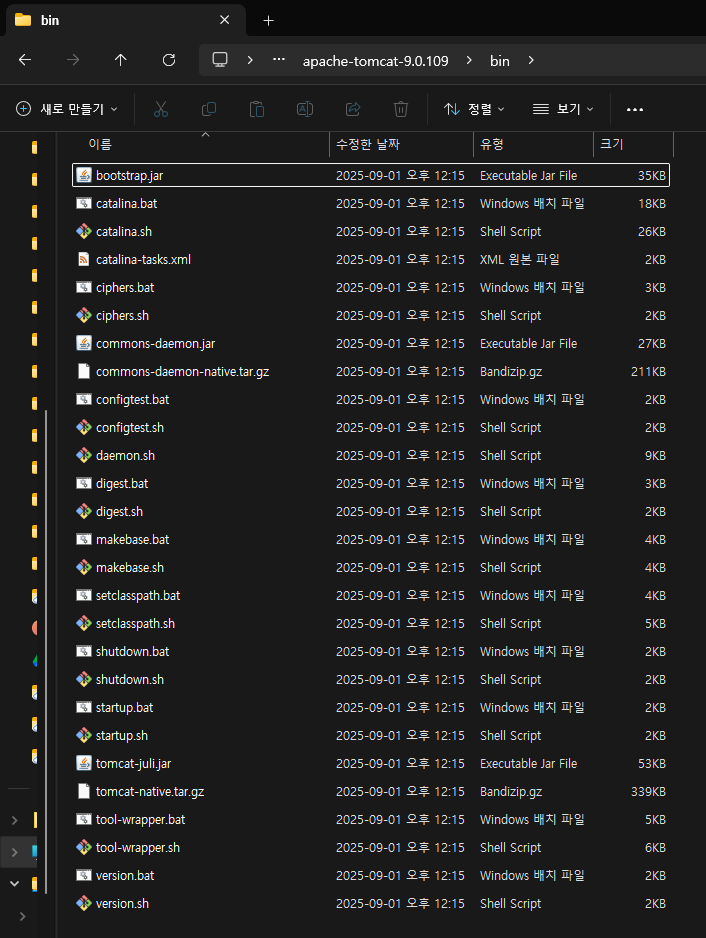Click the version.sh file icon

84,903
